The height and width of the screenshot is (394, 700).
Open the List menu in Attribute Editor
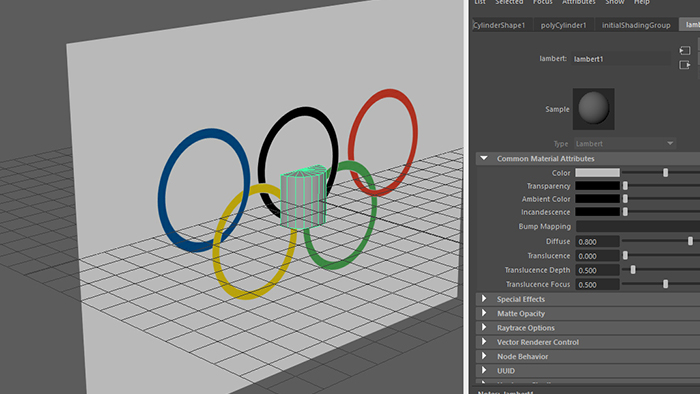pos(480,2)
